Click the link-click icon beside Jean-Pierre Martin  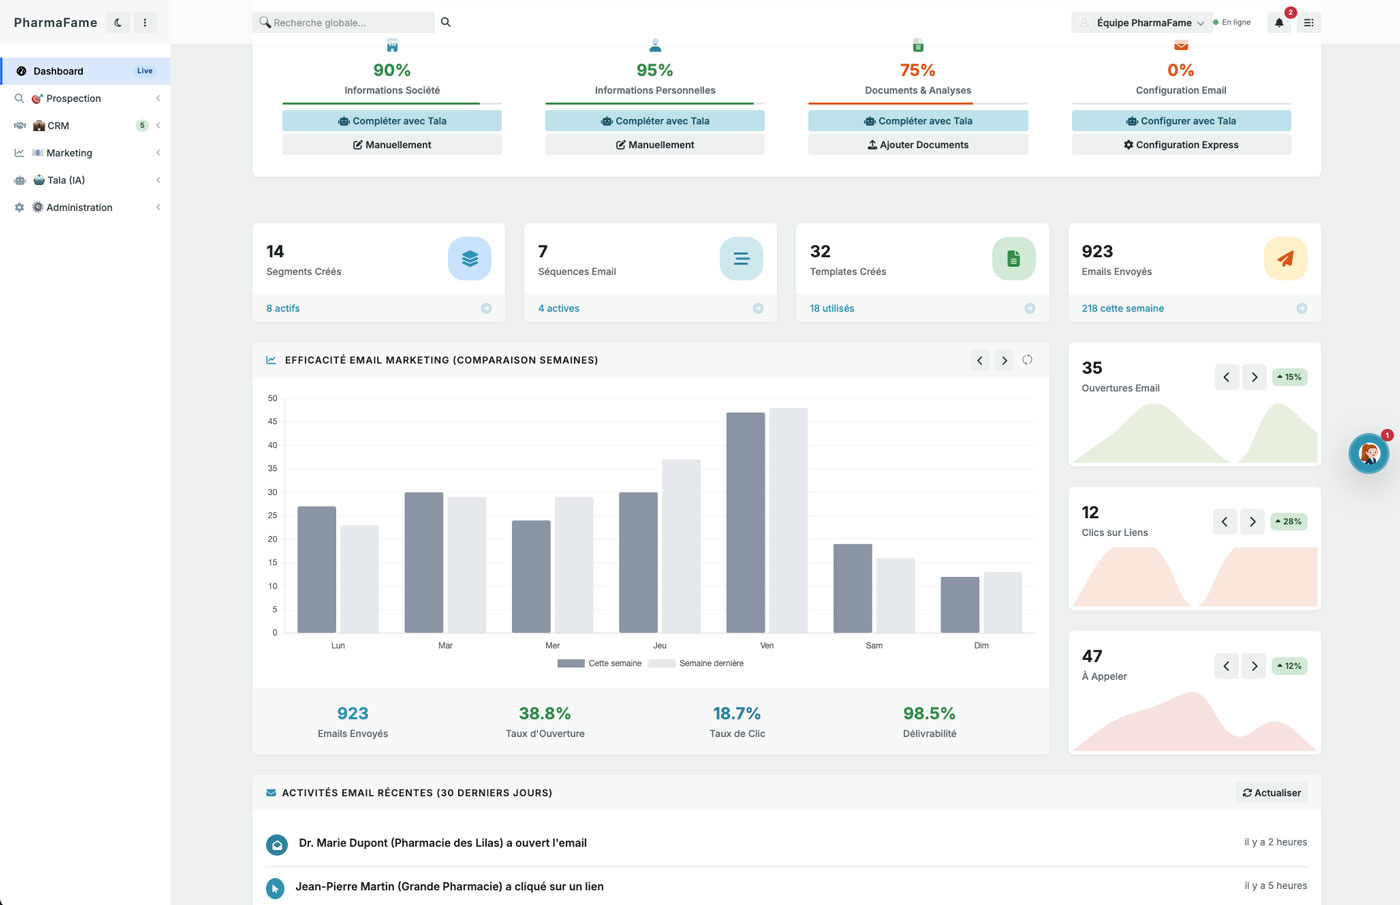point(275,888)
